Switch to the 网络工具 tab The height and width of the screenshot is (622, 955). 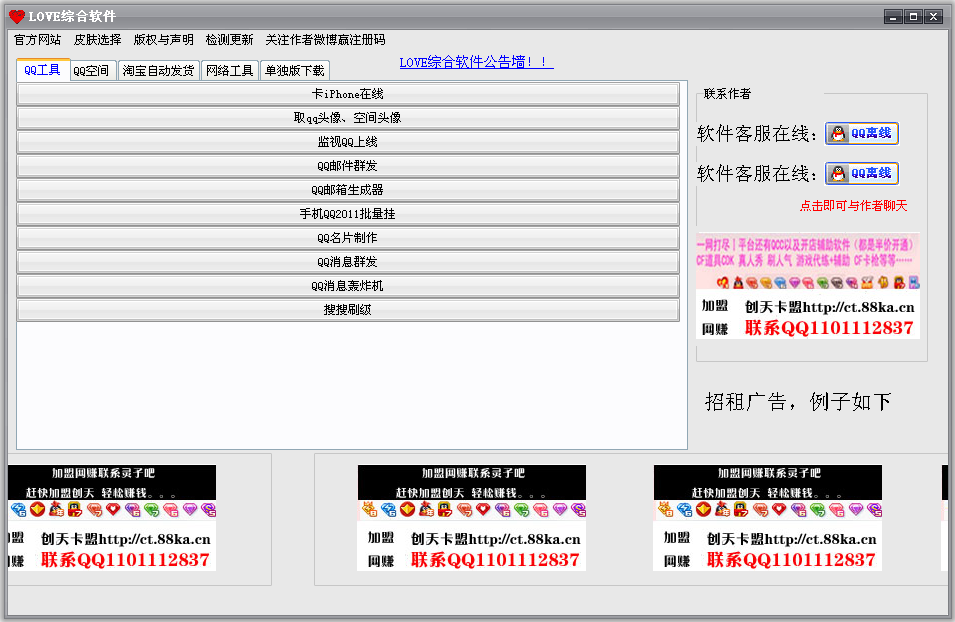(x=230, y=71)
